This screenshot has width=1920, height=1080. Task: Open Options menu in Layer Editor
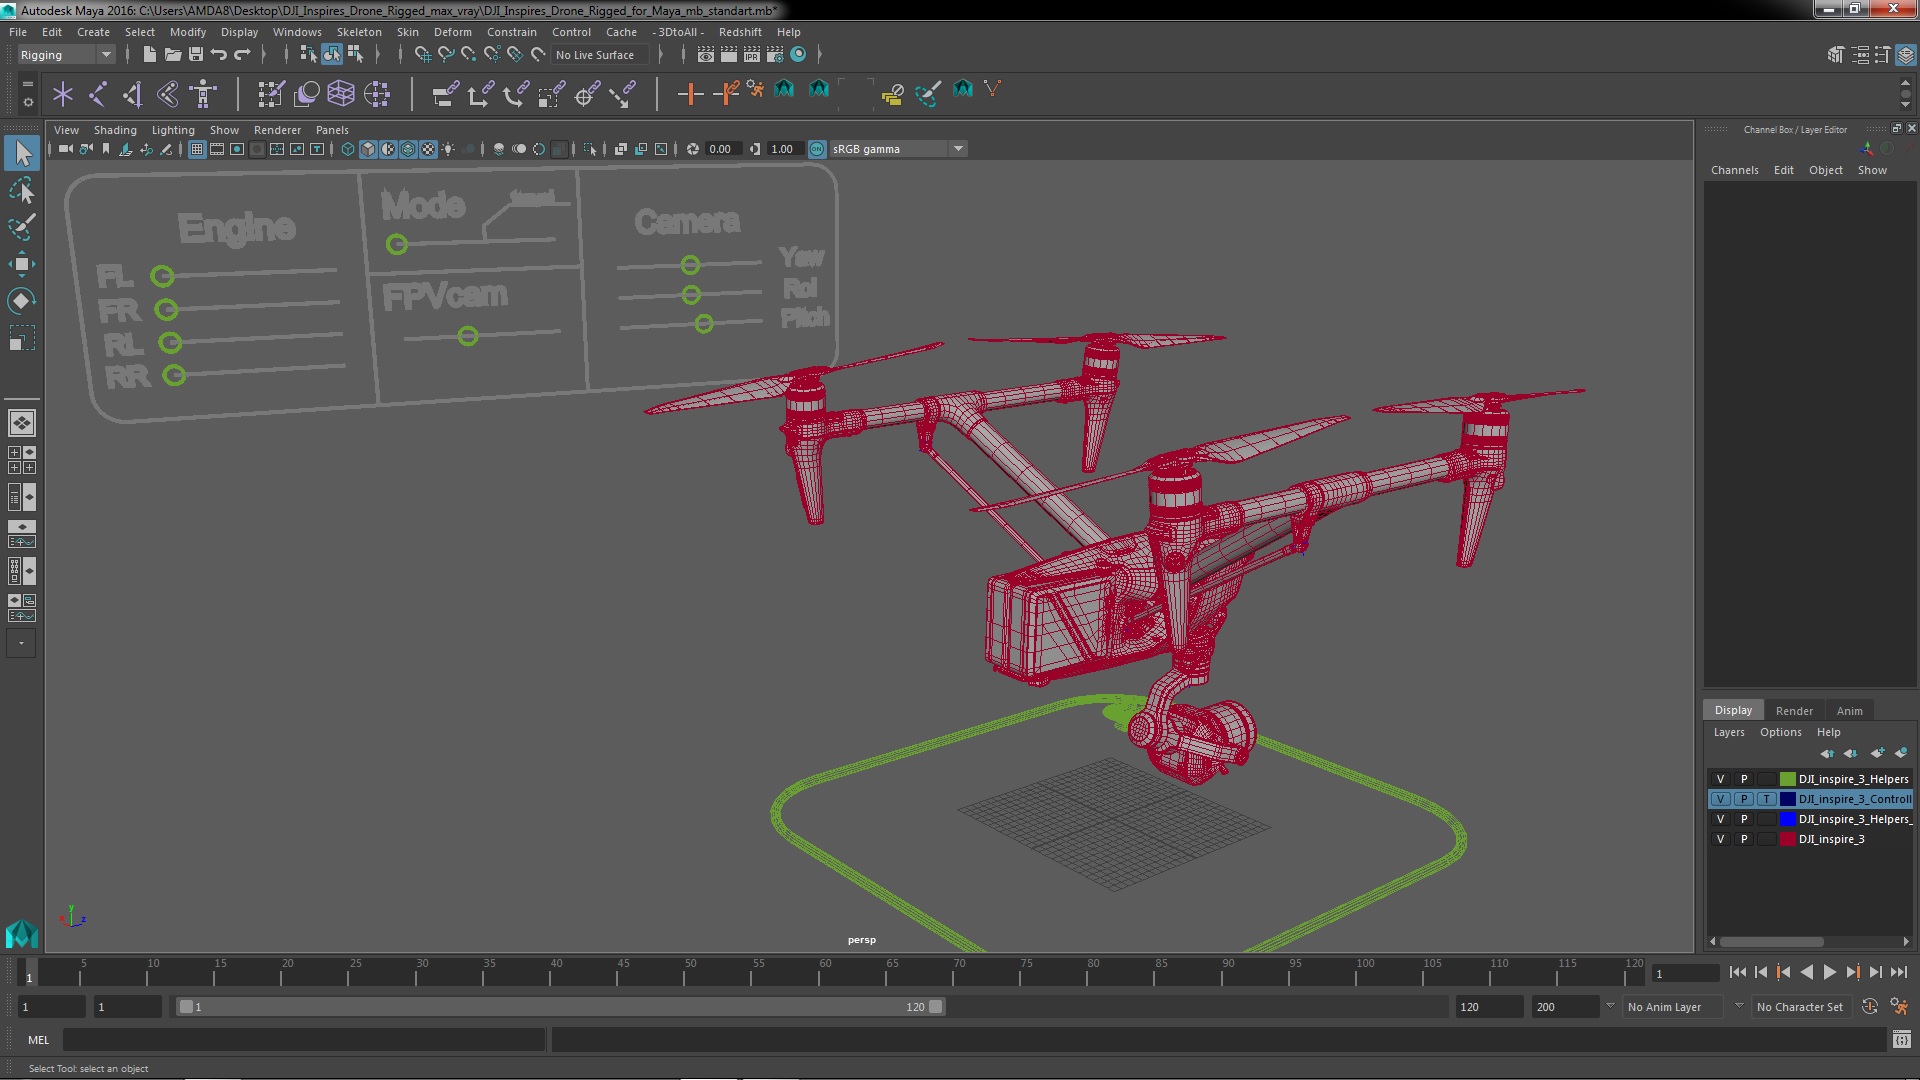click(x=1780, y=732)
